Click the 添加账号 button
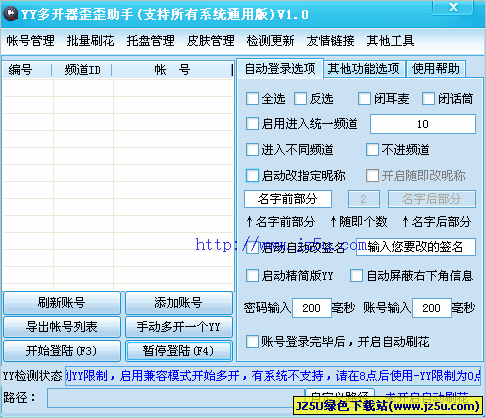 [x=179, y=303]
